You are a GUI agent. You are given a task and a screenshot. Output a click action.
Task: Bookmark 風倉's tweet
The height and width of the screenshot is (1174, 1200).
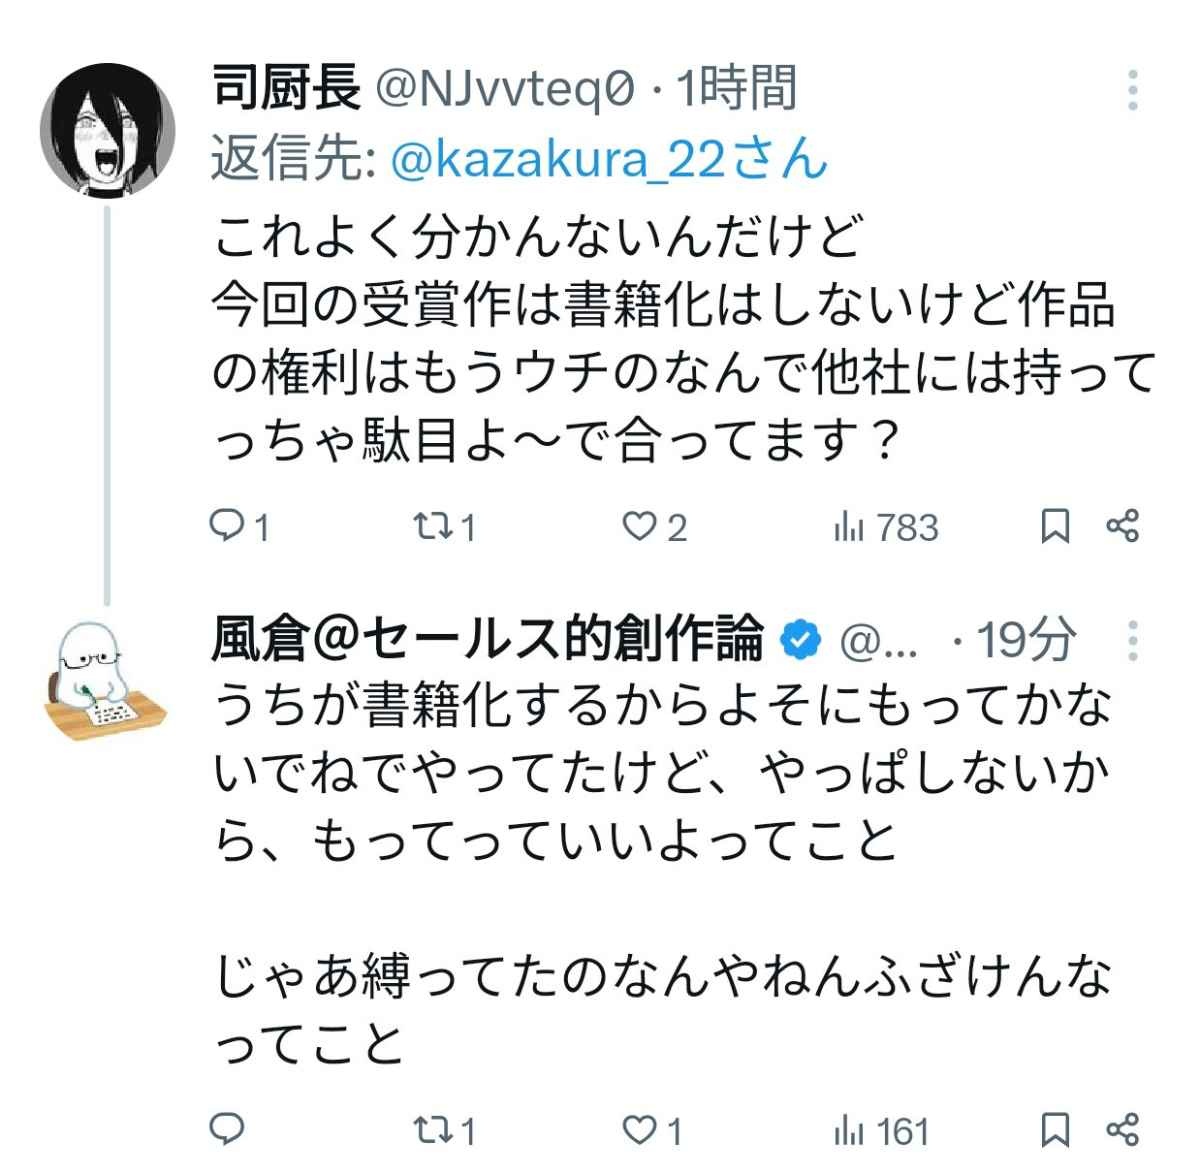click(x=1055, y=1129)
